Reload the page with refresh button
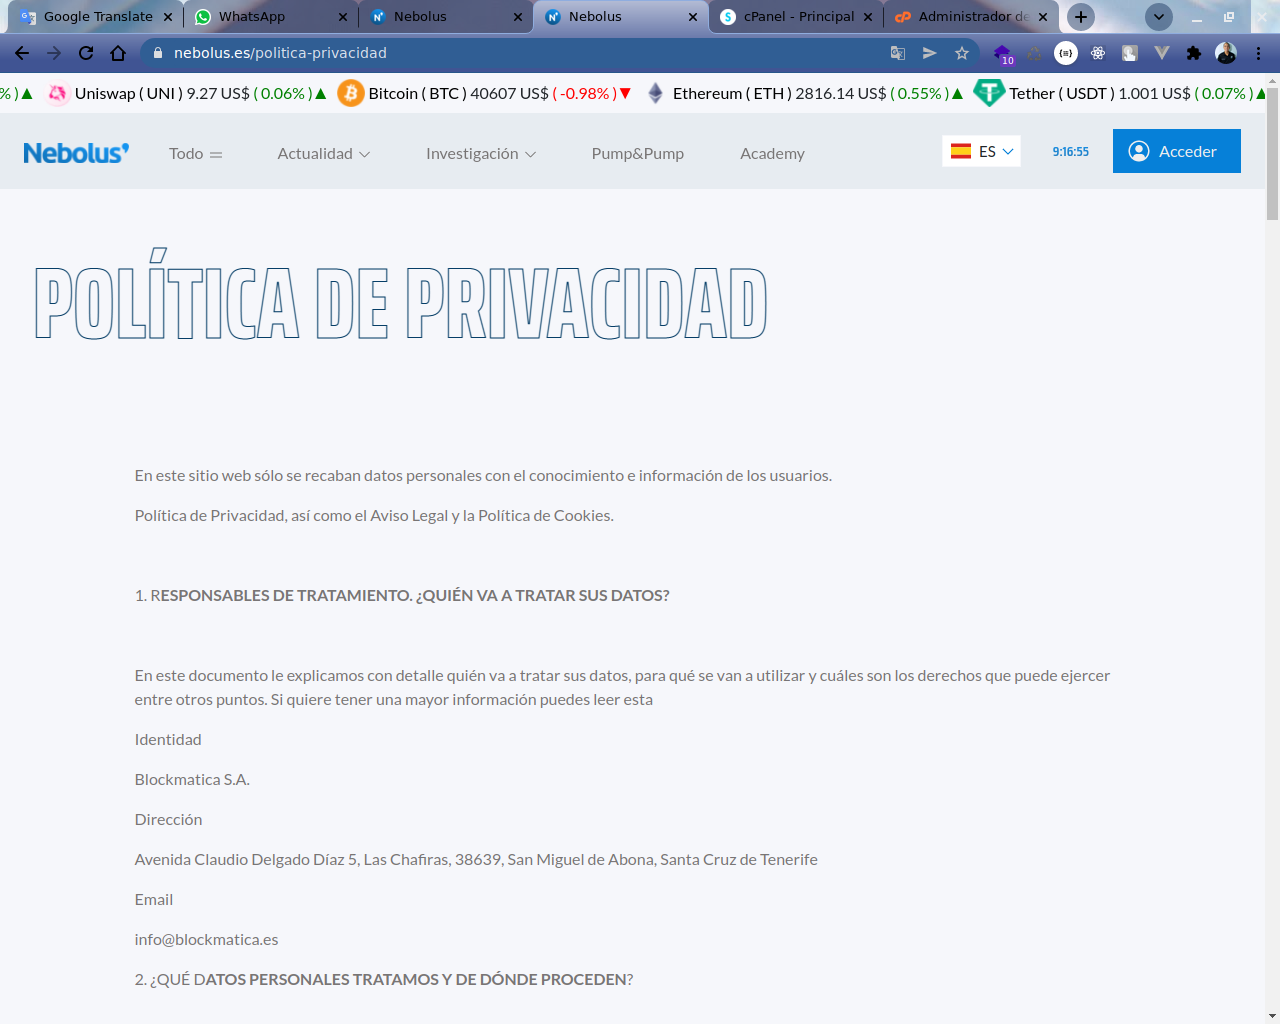 pos(86,53)
